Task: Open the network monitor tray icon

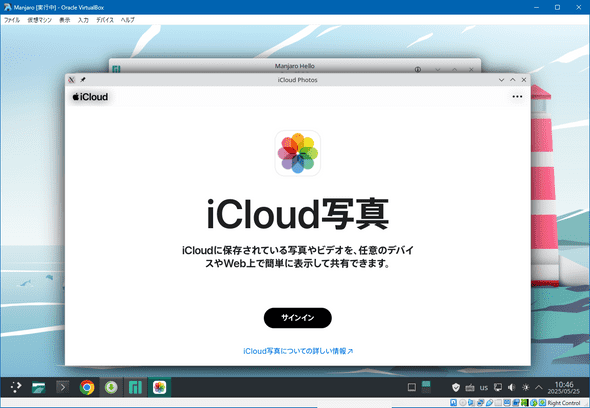Action: 498,387
